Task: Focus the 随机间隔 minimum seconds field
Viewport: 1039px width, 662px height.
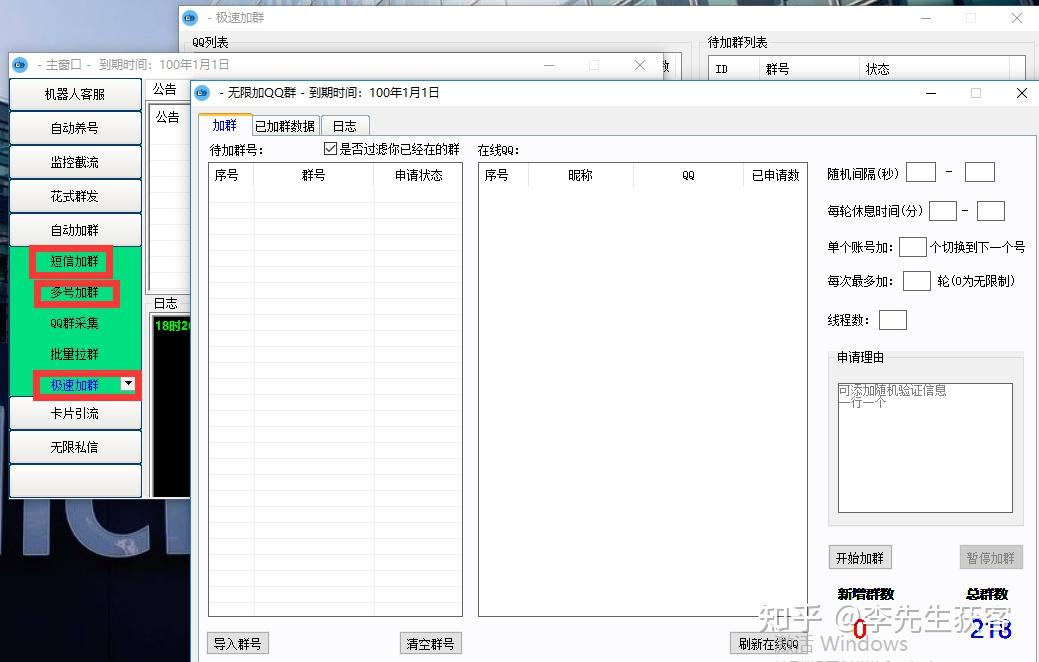Action: click(921, 172)
